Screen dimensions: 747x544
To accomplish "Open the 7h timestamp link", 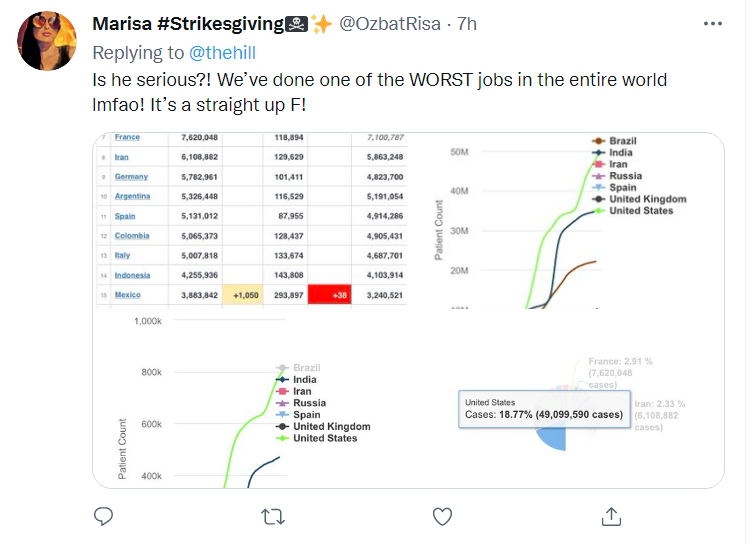I will (468, 24).
